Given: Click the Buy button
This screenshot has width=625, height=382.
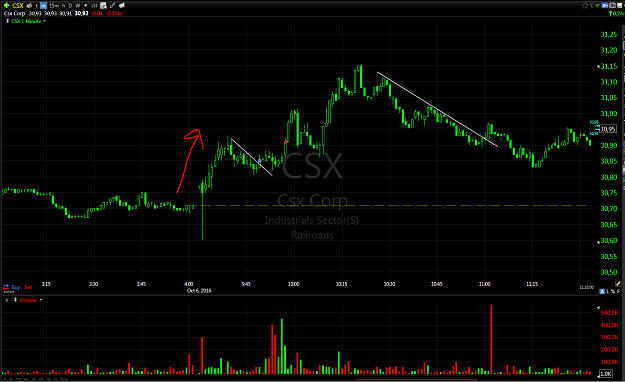Looking at the screenshot, I should [x=16, y=287].
